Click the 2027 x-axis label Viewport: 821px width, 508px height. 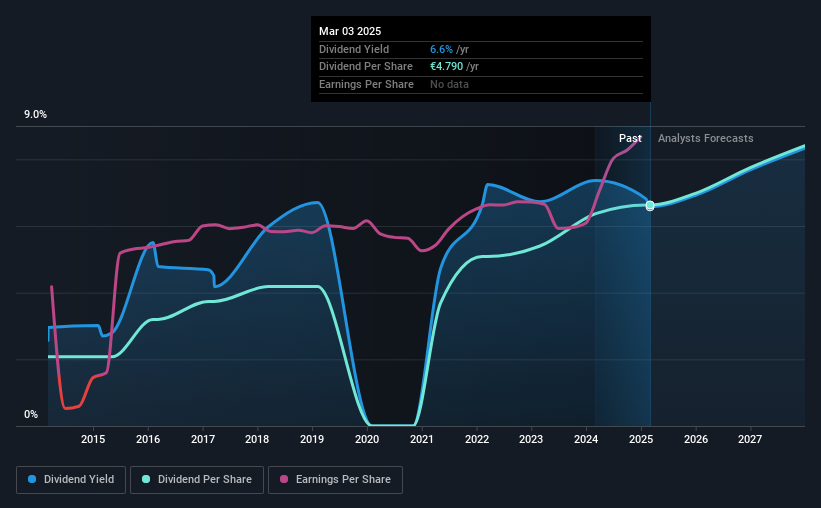tap(750, 439)
